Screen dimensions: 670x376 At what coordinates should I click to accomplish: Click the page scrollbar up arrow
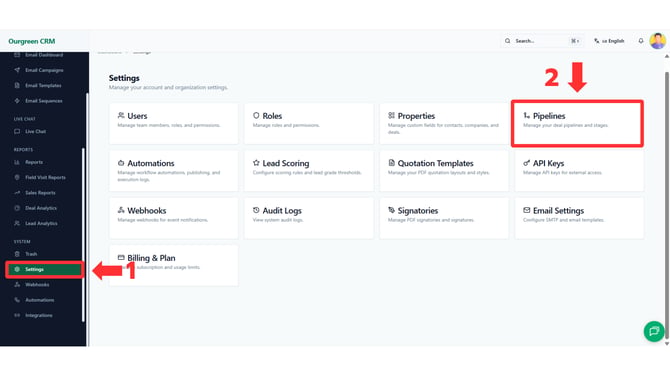point(667,56)
